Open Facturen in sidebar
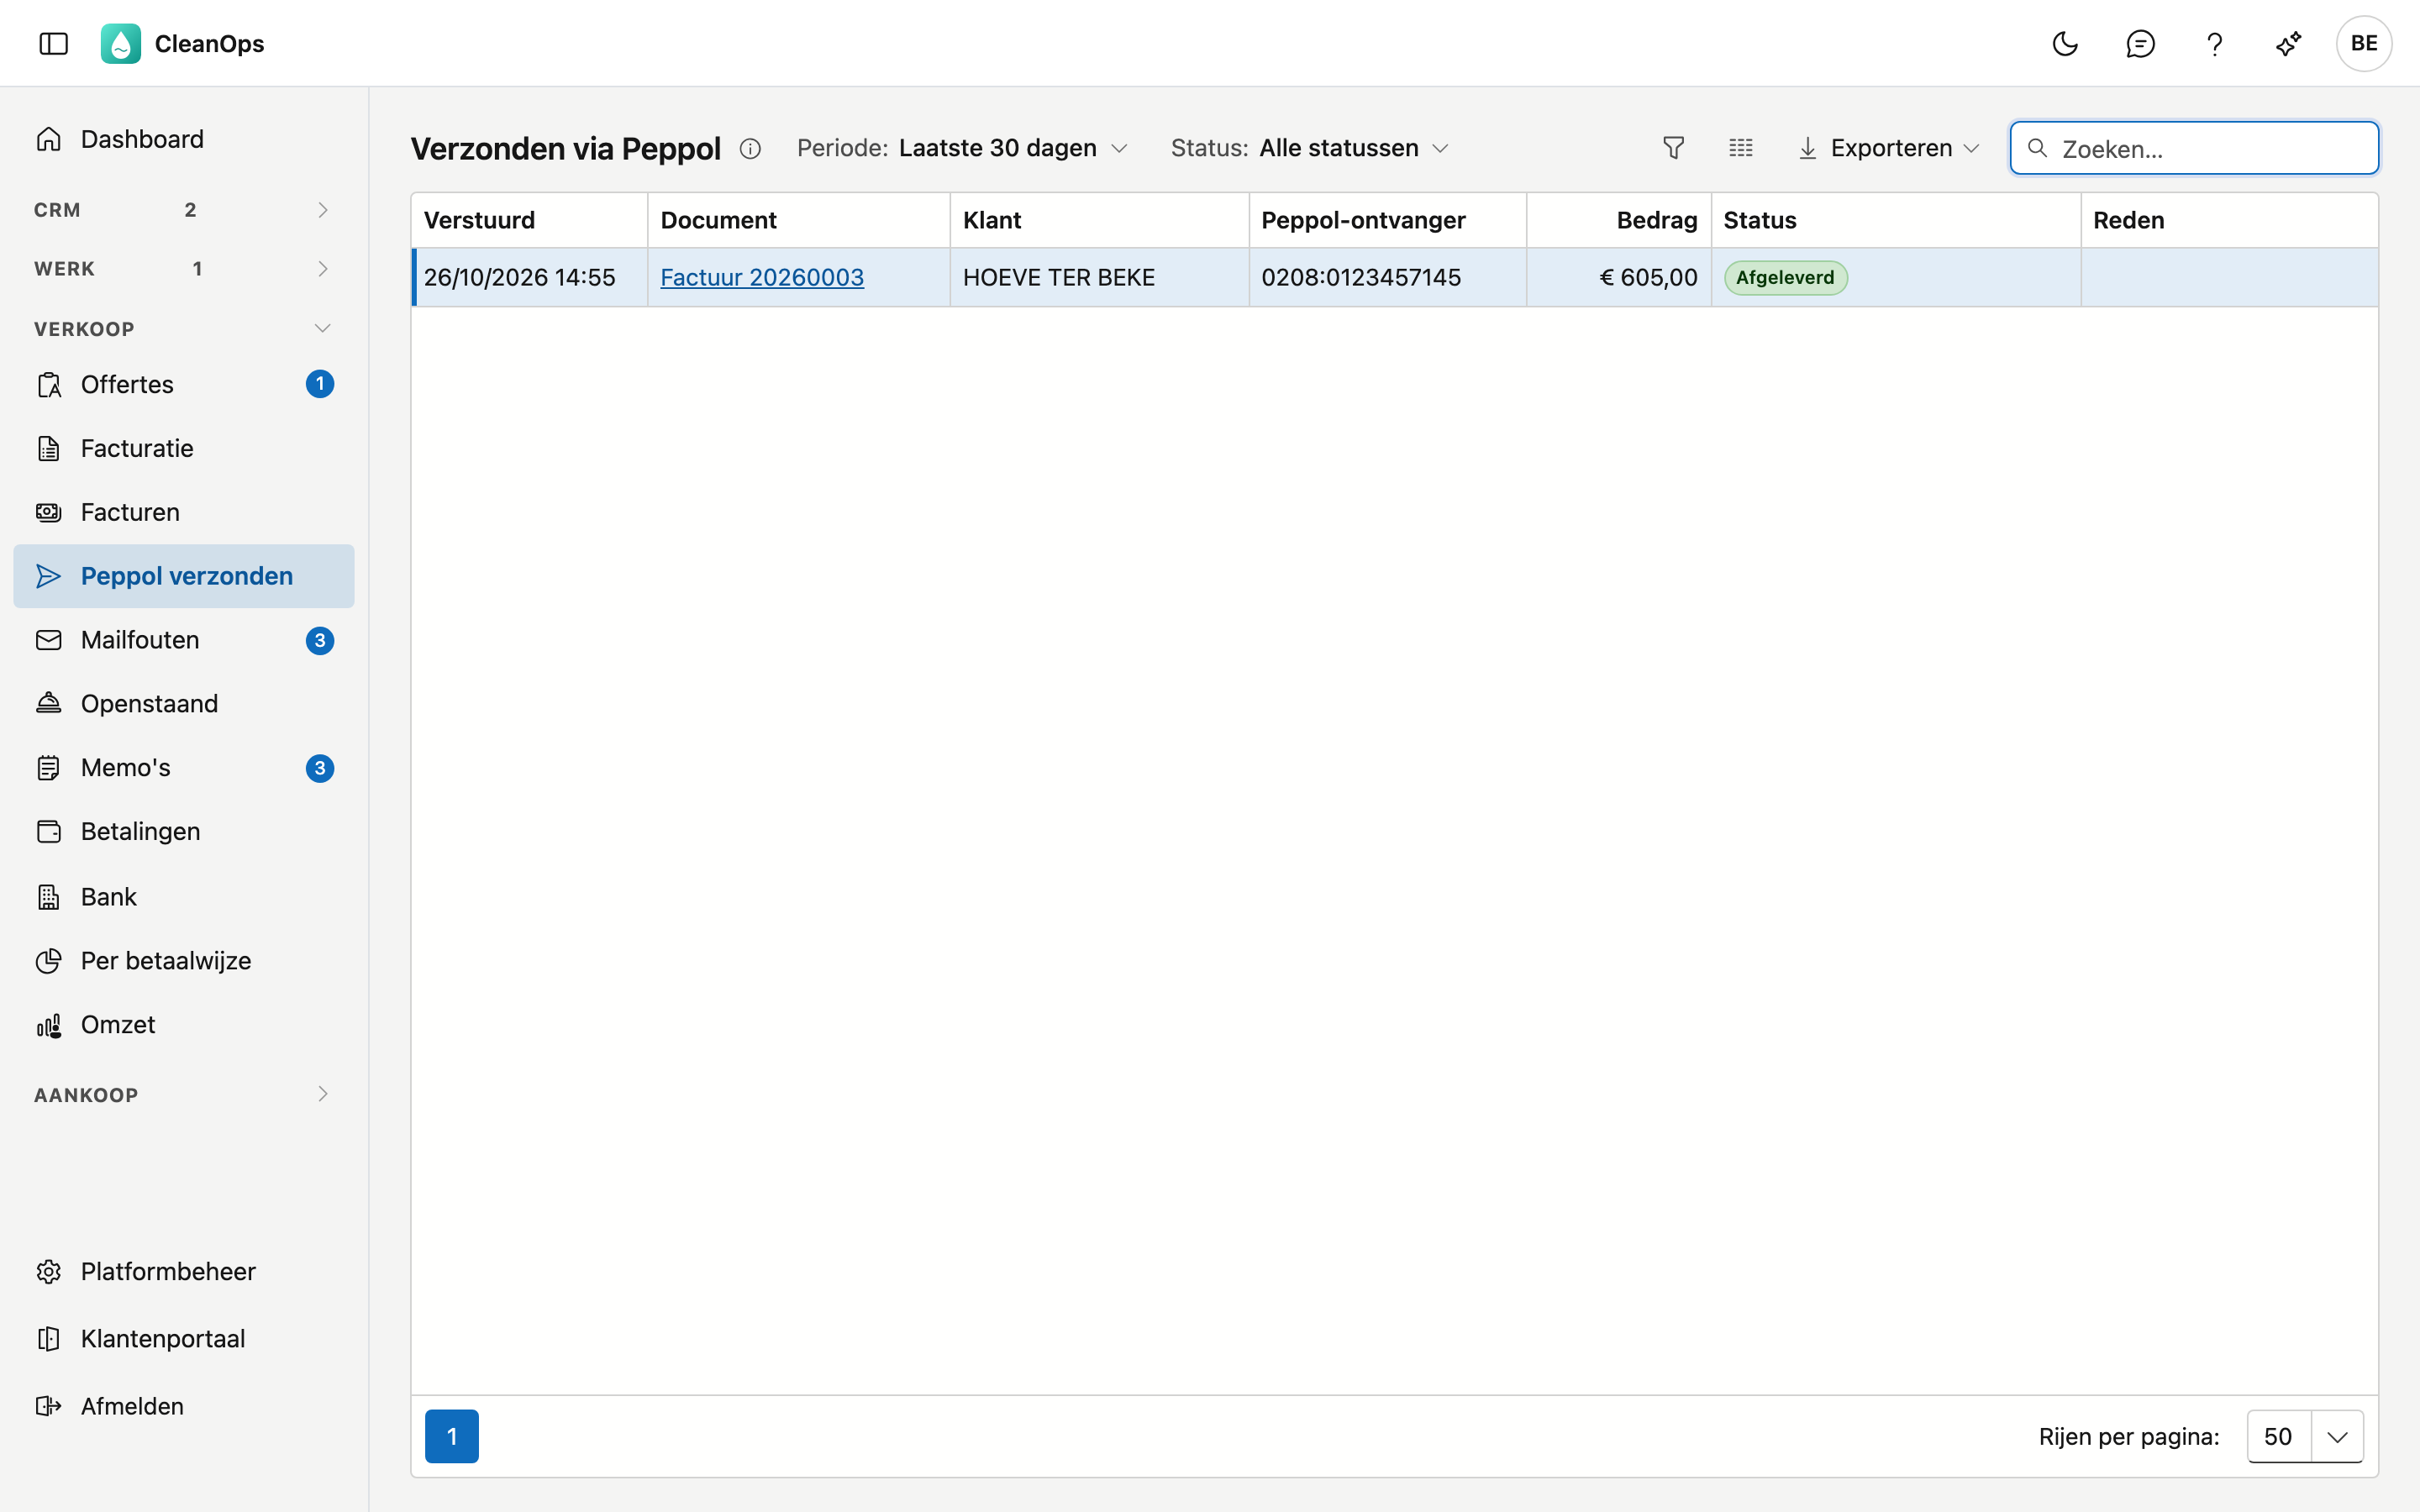Image resolution: width=2420 pixels, height=1512 pixels. pyautogui.click(x=184, y=512)
